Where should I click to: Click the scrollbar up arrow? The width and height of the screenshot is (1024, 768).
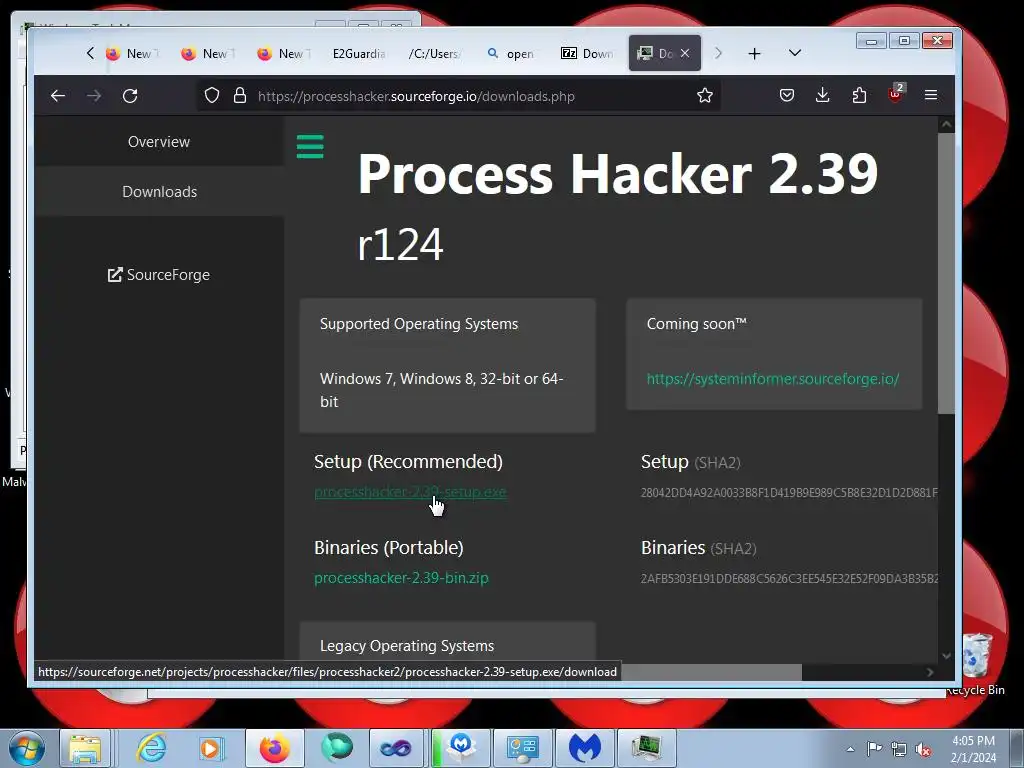pyautogui.click(x=946, y=124)
